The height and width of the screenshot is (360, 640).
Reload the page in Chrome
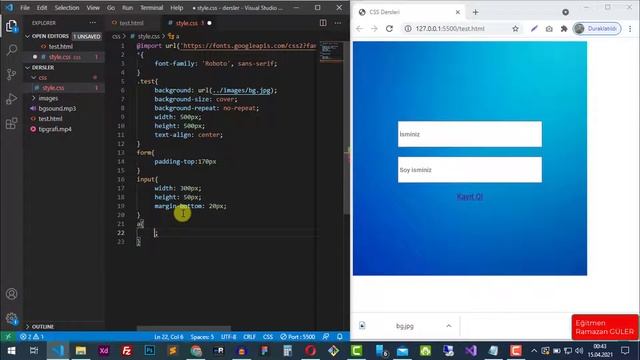(389, 29)
